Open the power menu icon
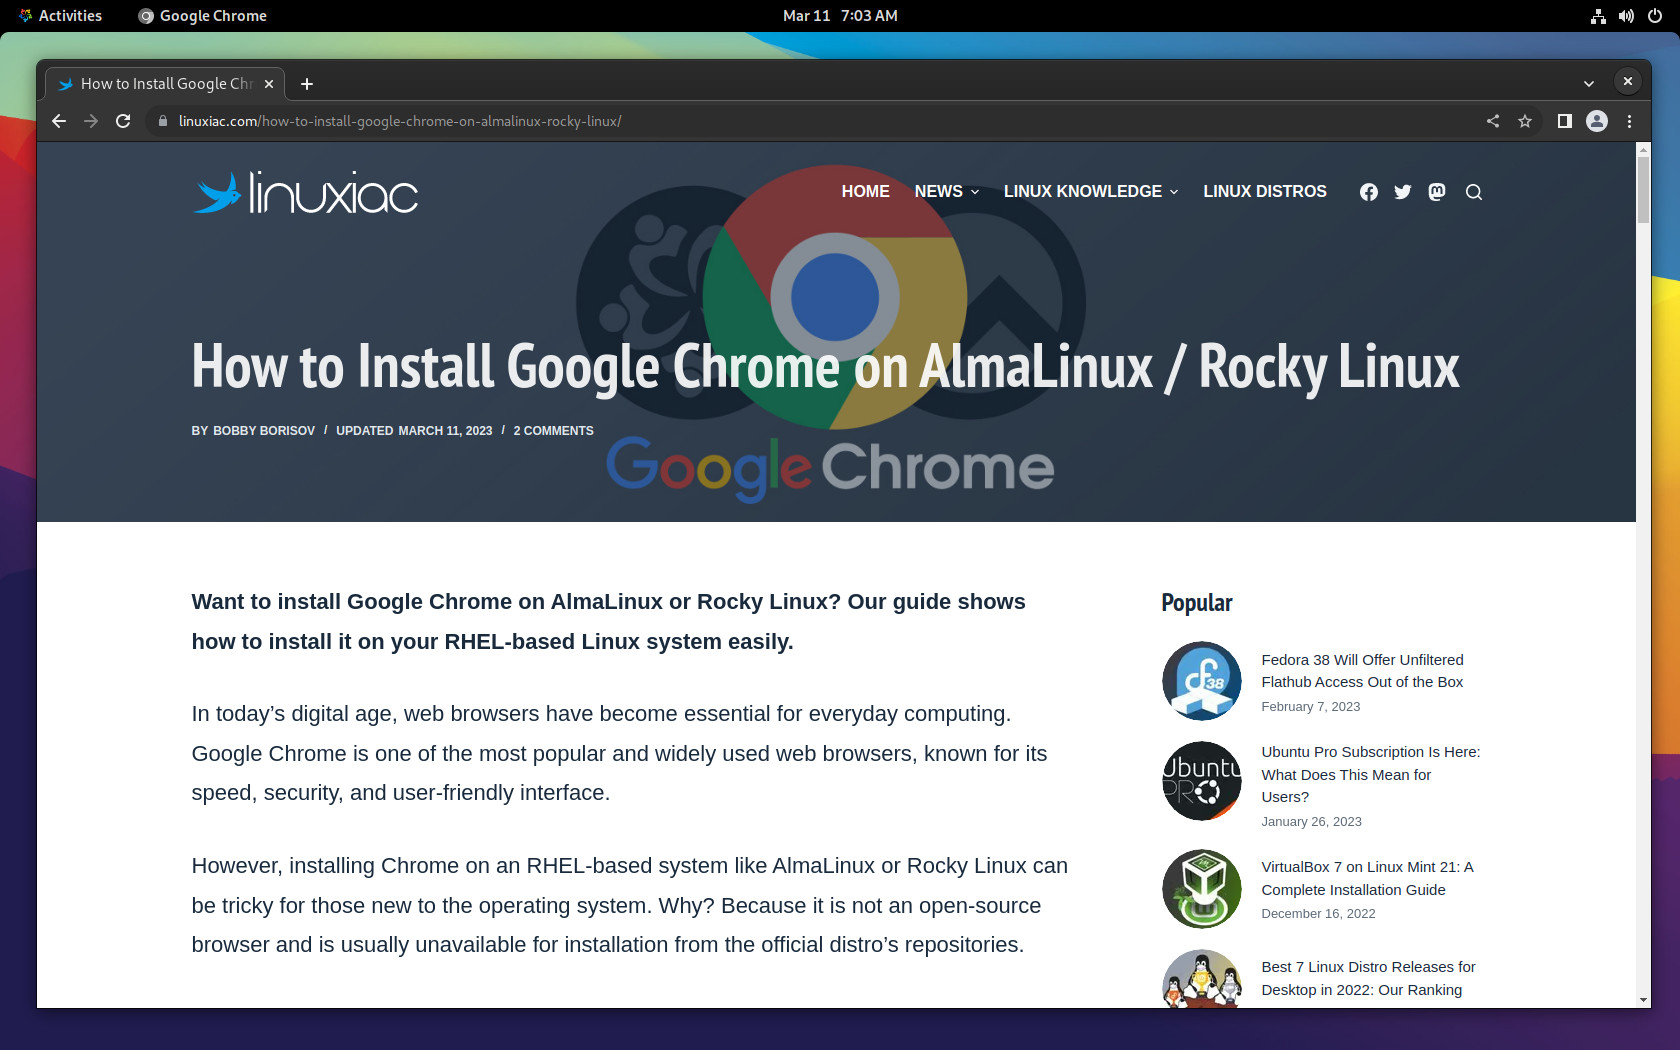Viewport: 1680px width, 1050px height. point(1655,16)
